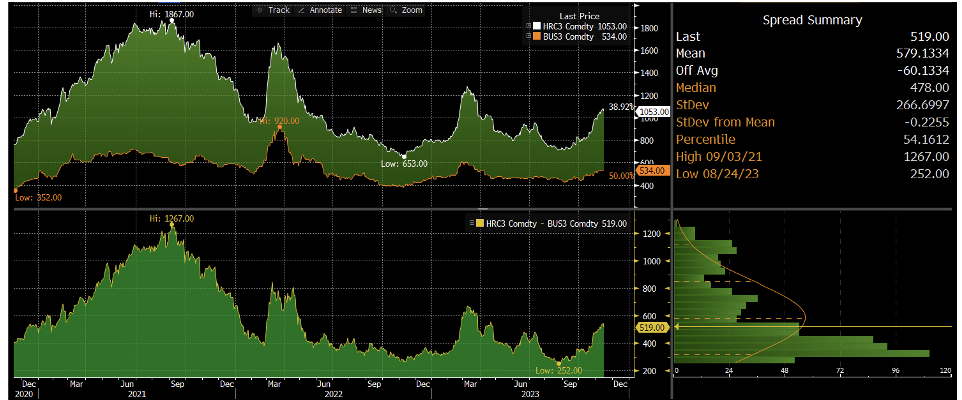This screenshot has width=962, height=400.
Task: Click the orange BUS3 Comdty color swatch
Action: 536,36
